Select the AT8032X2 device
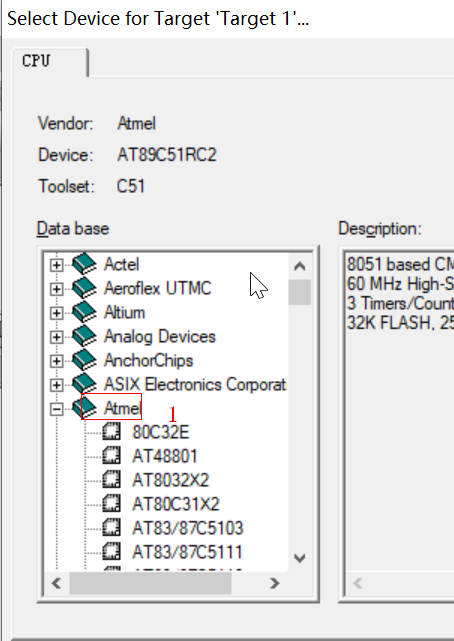This screenshot has width=454, height=641. [170, 480]
